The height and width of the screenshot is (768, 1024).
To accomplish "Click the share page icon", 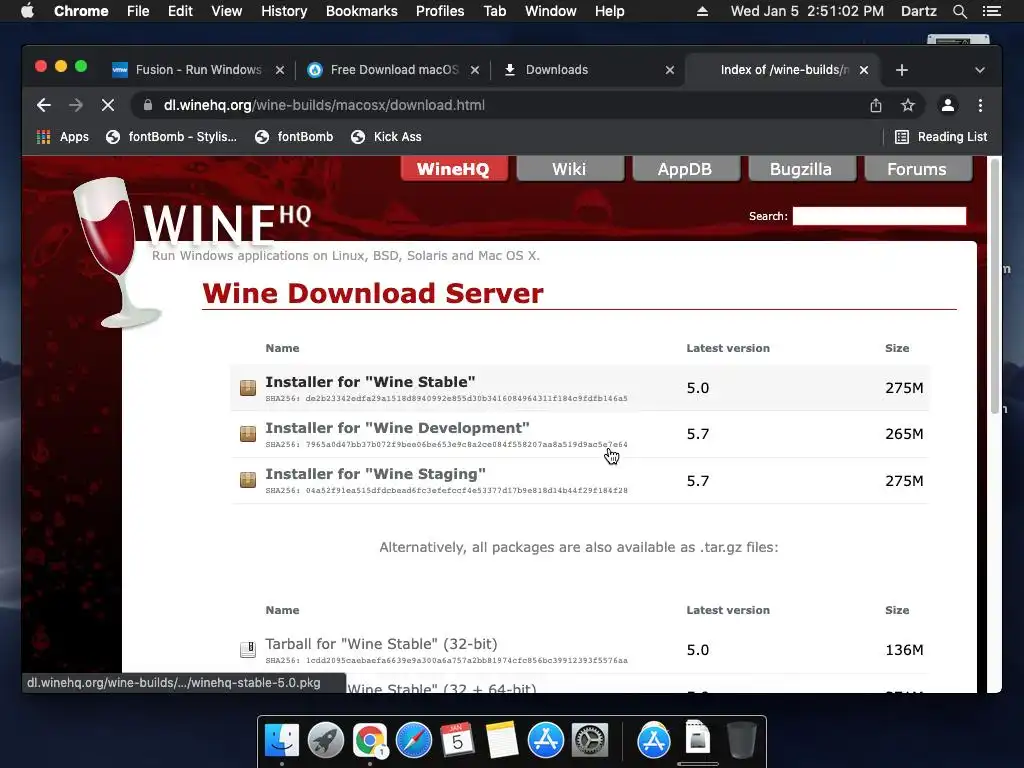I will click(x=876, y=105).
